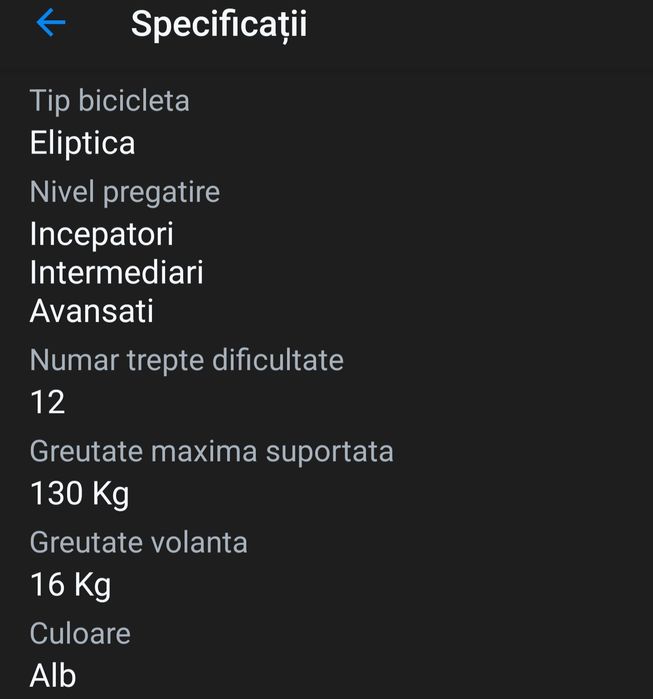Click the empty header bar area
Viewport: 653px width, 699px height.
click(480, 24)
